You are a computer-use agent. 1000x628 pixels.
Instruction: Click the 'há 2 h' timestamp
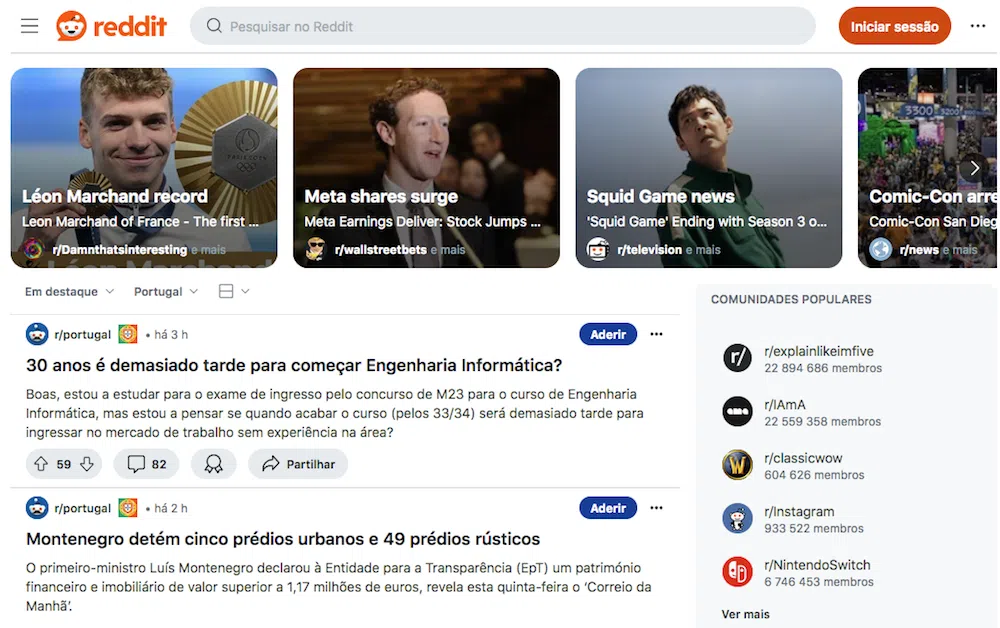click(x=171, y=509)
